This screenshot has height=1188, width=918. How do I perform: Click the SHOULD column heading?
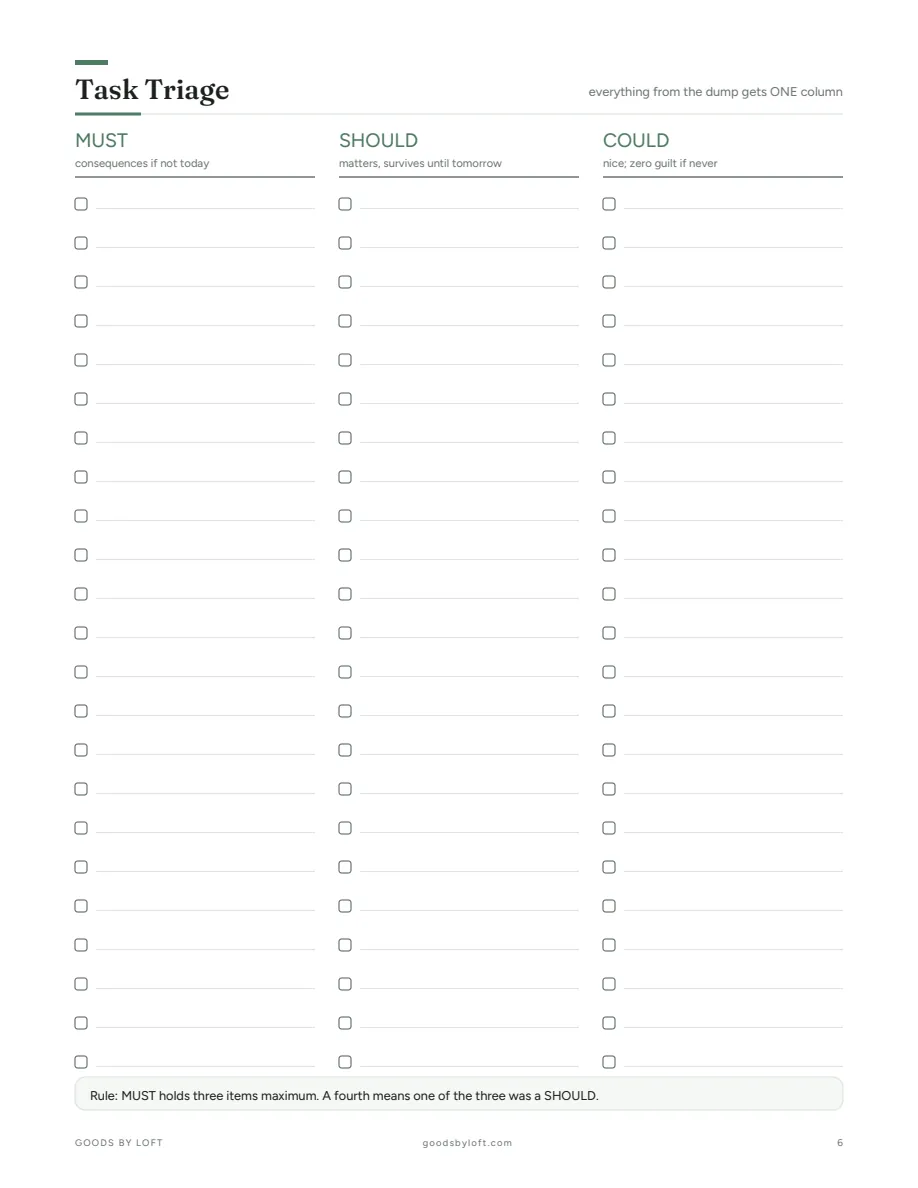[378, 140]
